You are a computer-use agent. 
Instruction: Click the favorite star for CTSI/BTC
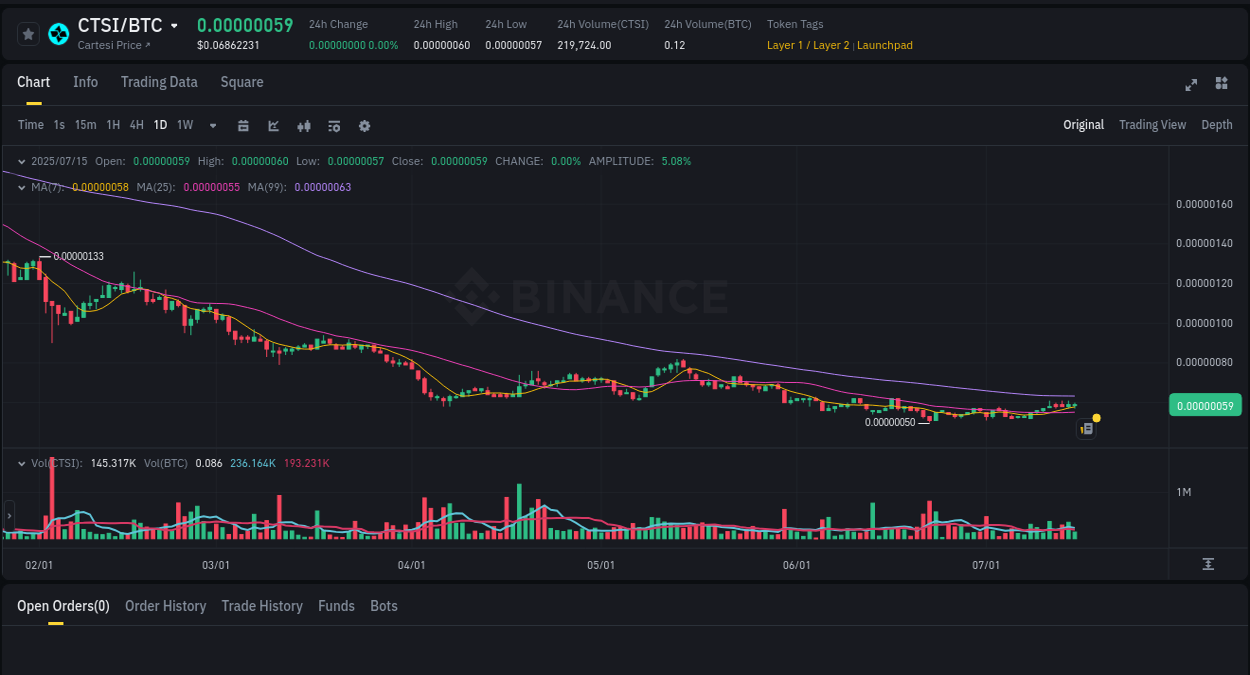(27, 33)
